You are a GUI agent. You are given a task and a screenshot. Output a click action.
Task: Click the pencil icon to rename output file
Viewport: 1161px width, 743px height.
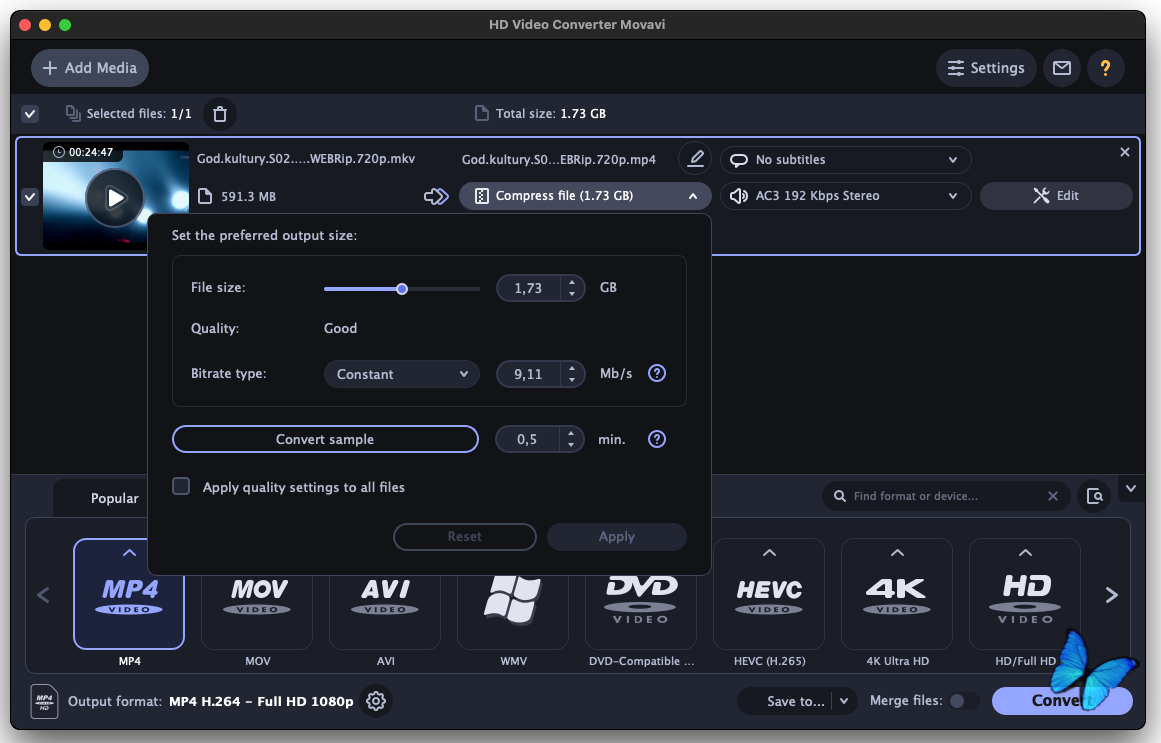[695, 159]
